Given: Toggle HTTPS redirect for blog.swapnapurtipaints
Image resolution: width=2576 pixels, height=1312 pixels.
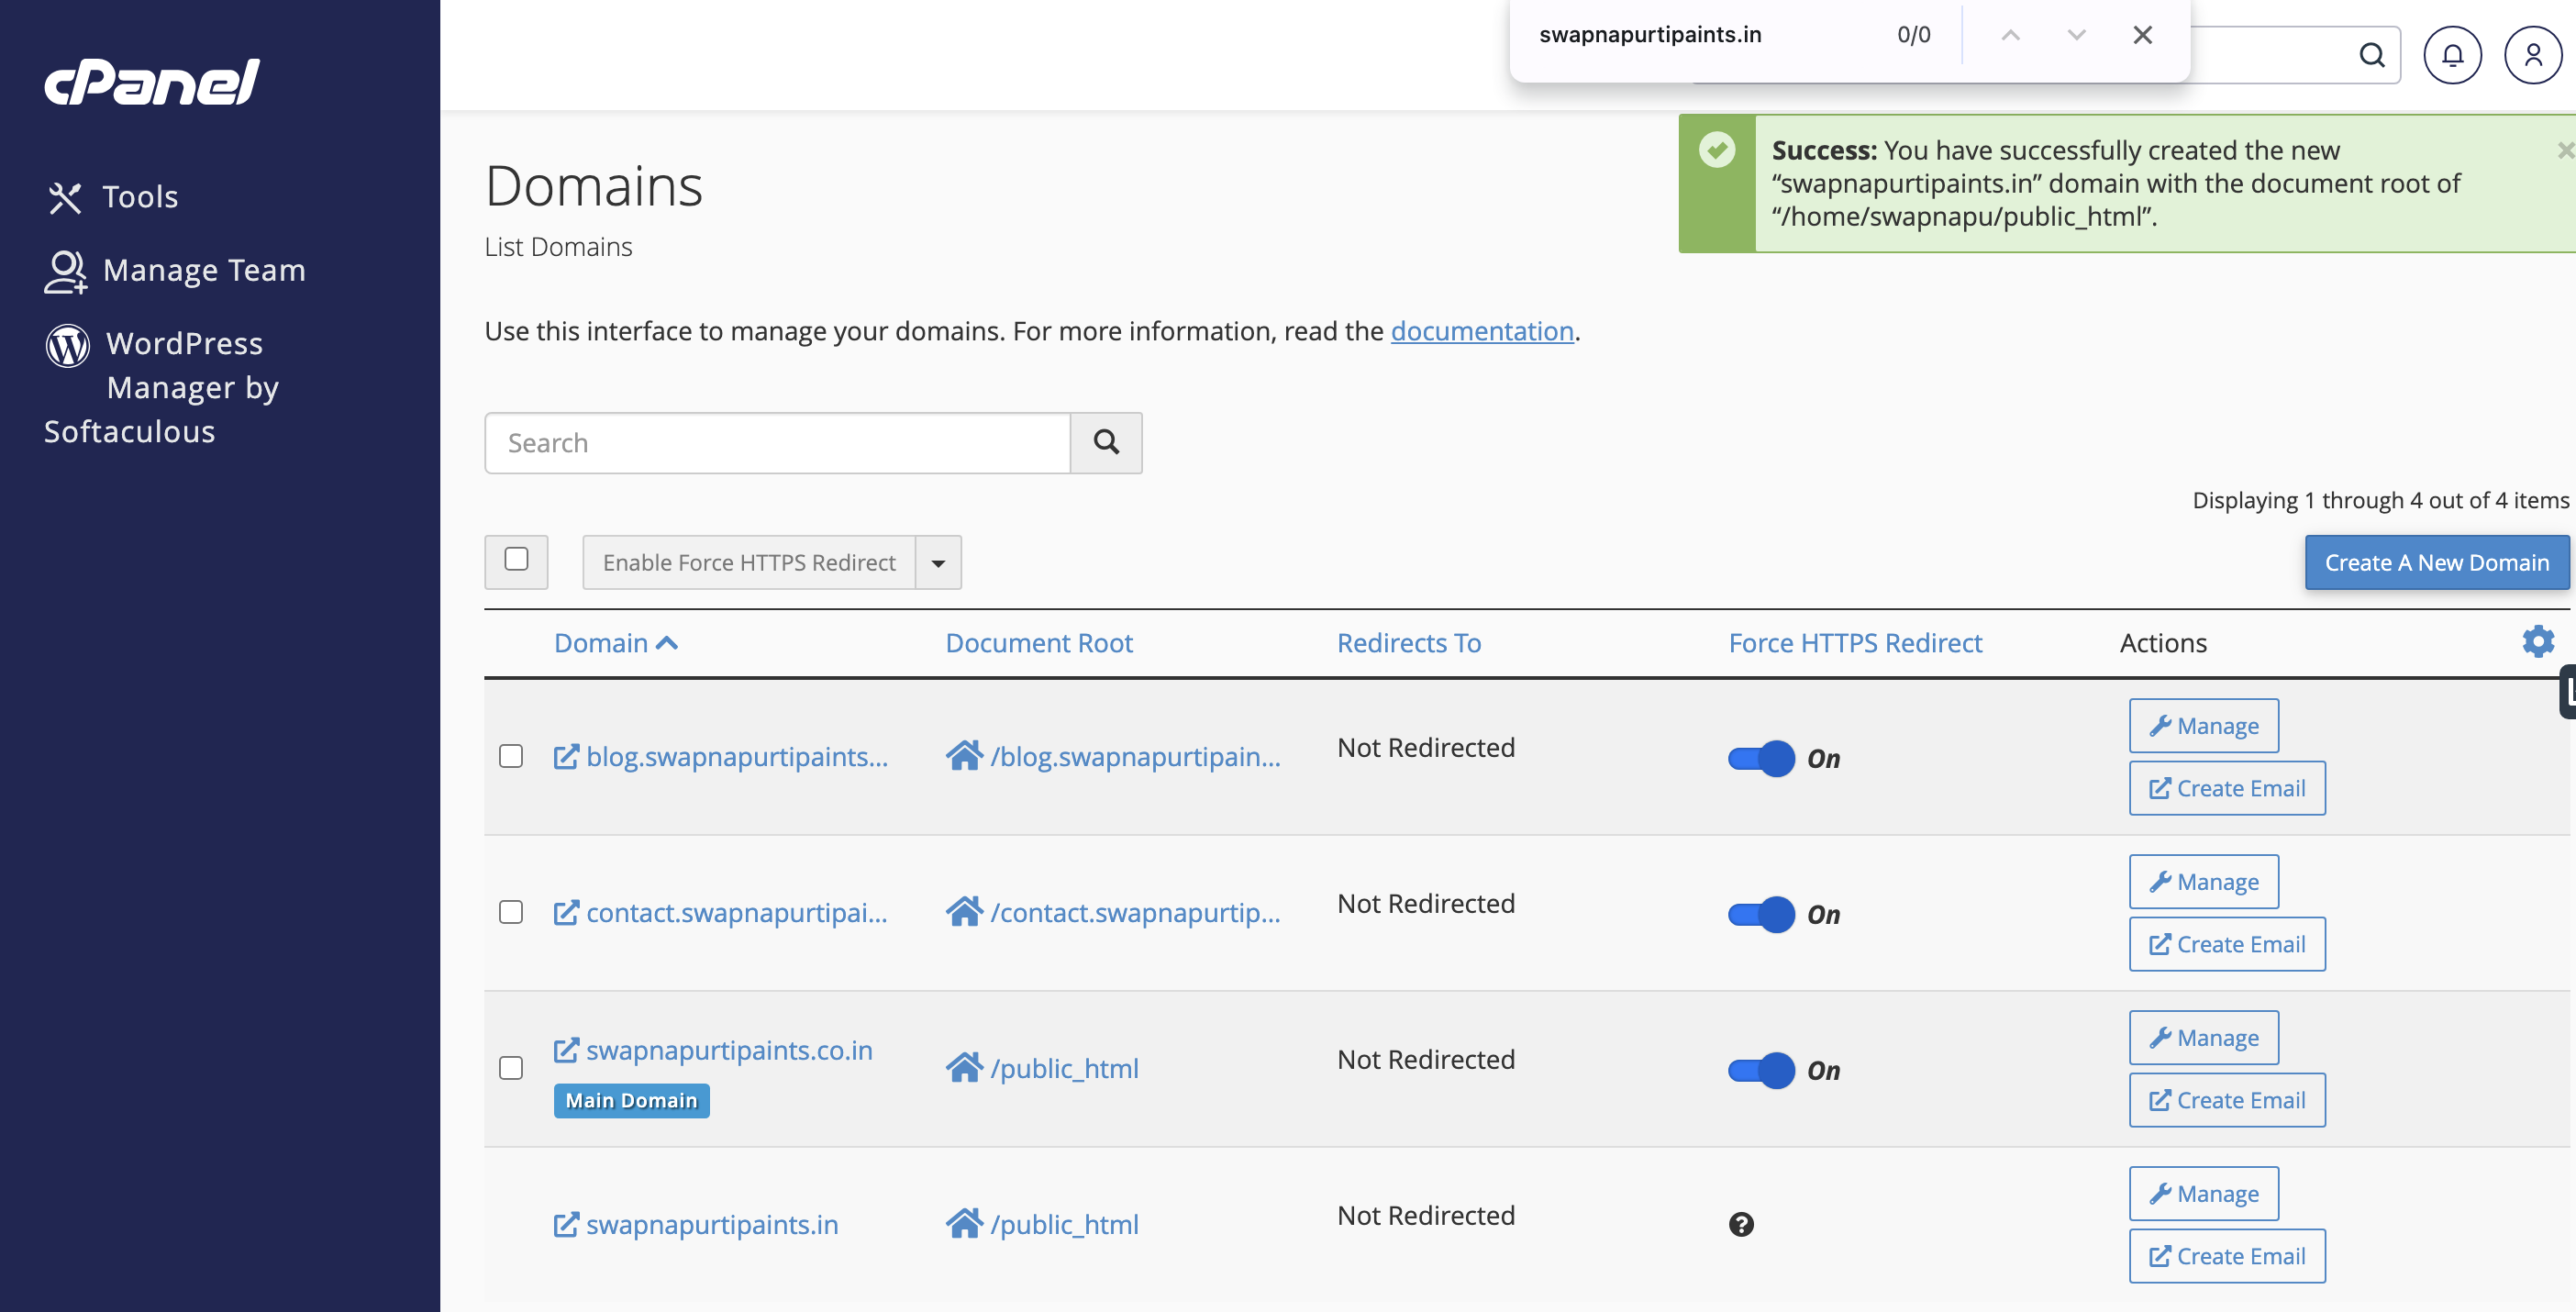Looking at the screenshot, I should tap(1761, 758).
